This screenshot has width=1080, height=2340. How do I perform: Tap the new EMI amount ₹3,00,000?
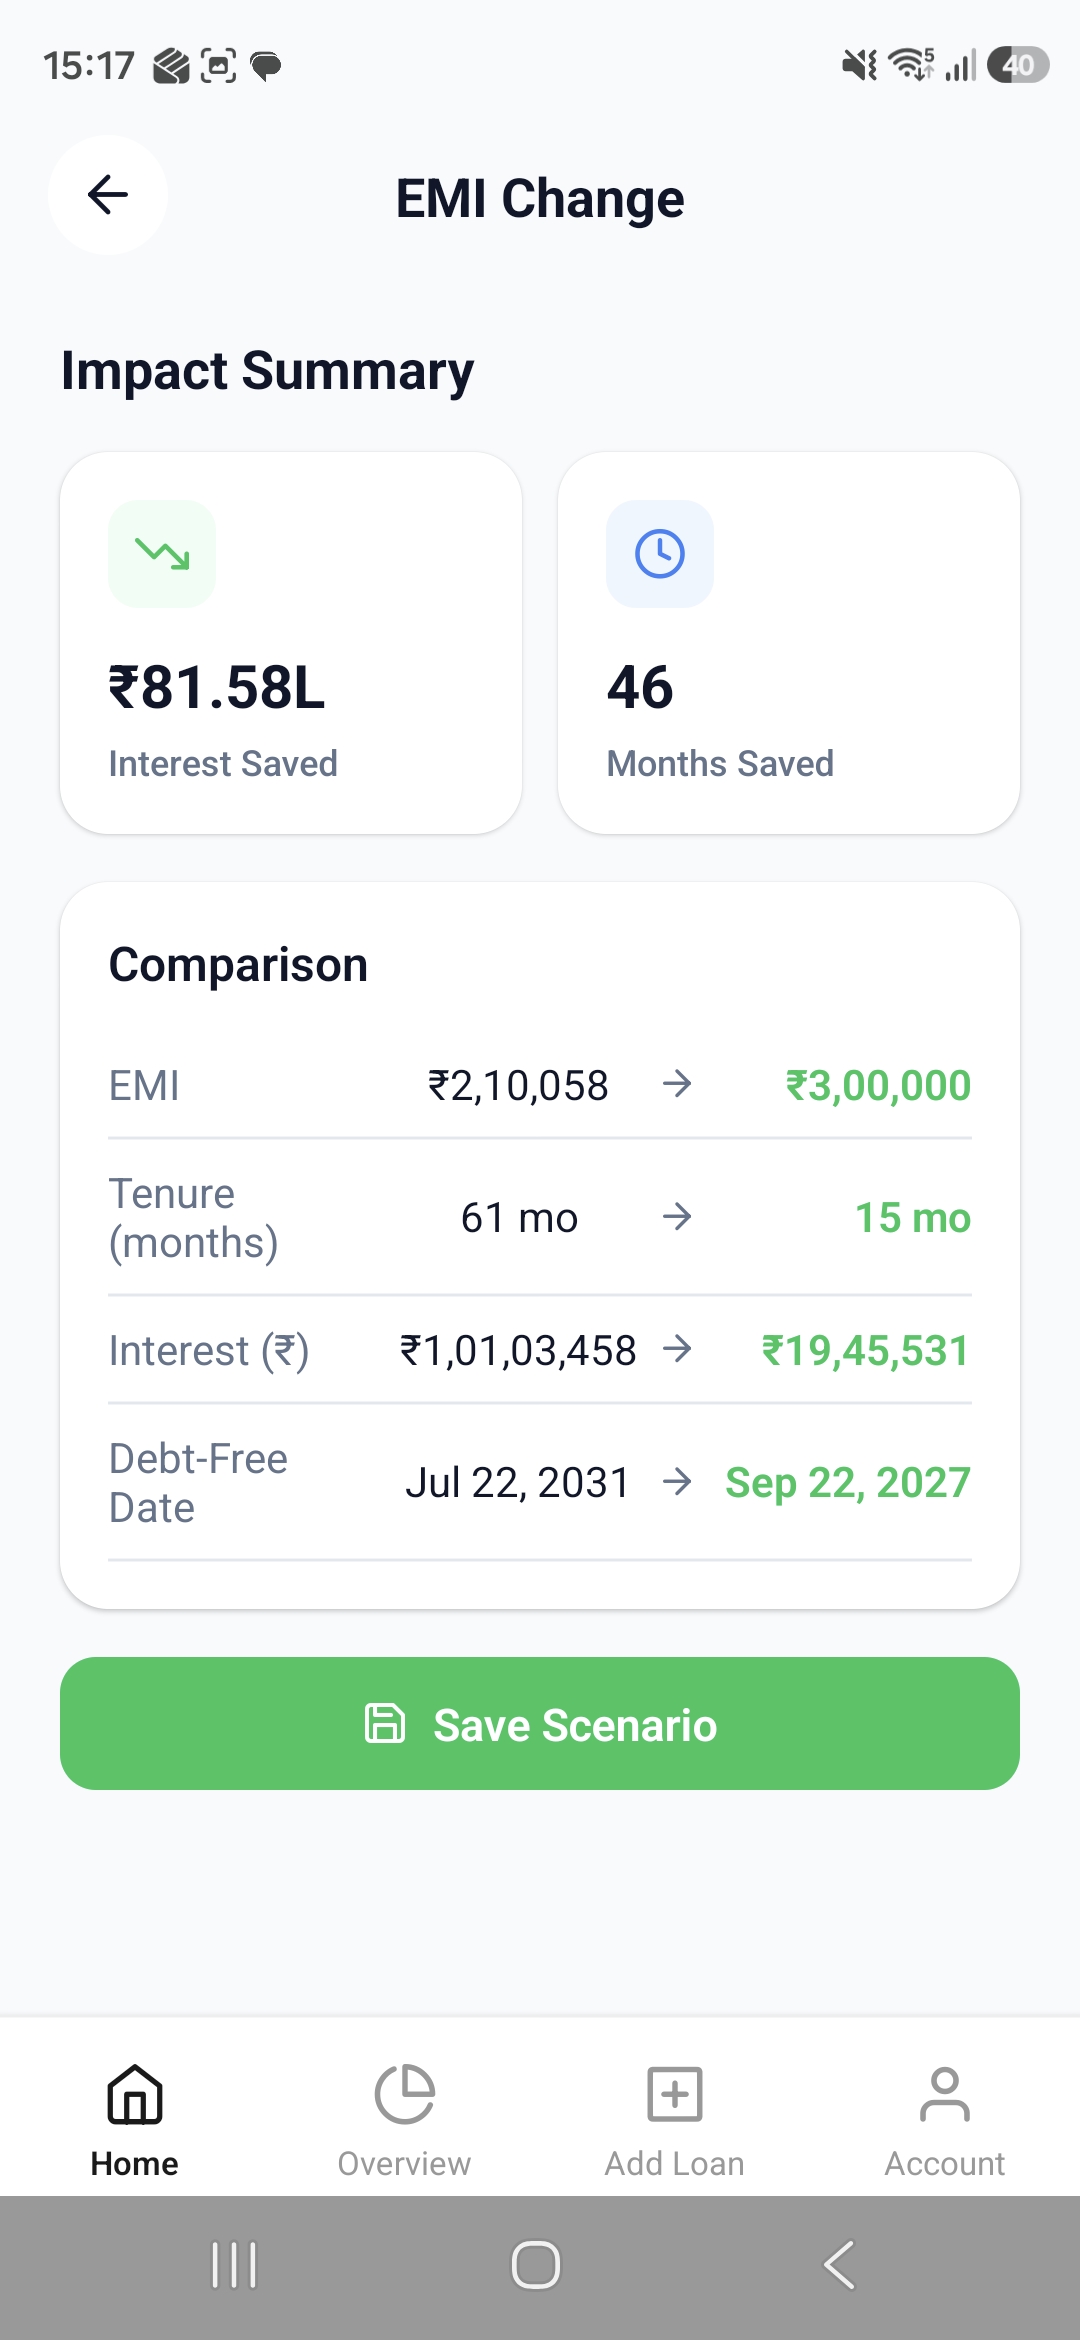pyautogui.click(x=878, y=1086)
